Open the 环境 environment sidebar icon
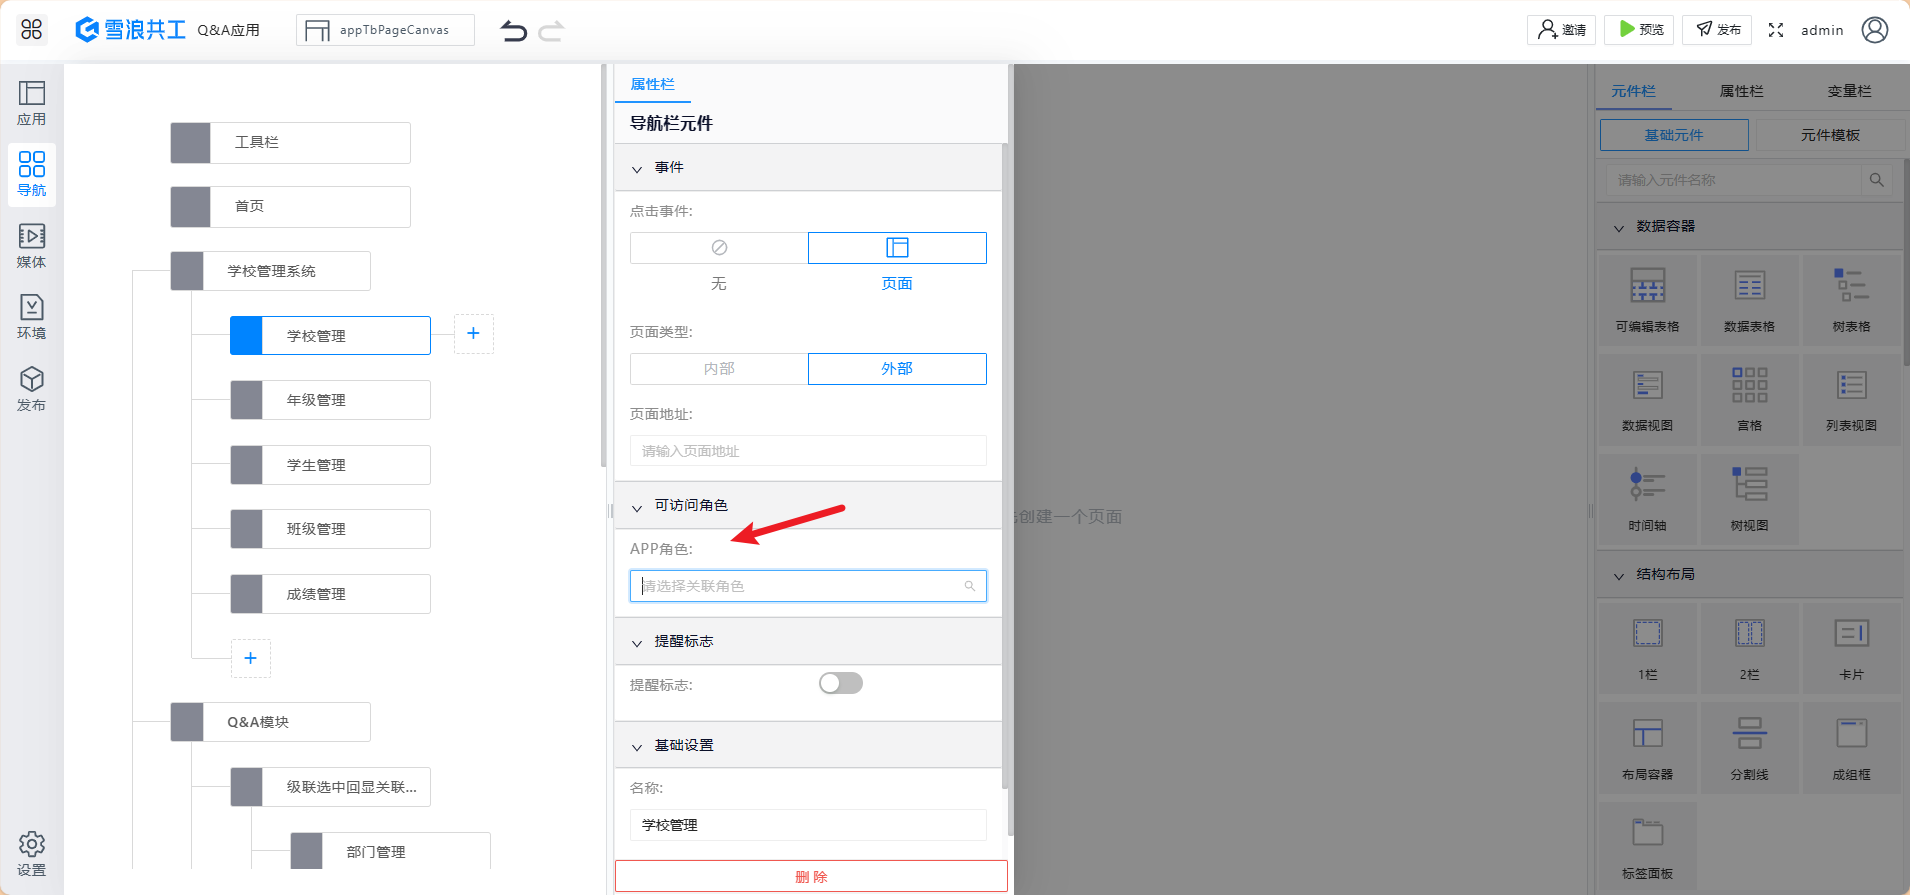The height and width of the screenshot is (895, 1910). click(32, 317)
